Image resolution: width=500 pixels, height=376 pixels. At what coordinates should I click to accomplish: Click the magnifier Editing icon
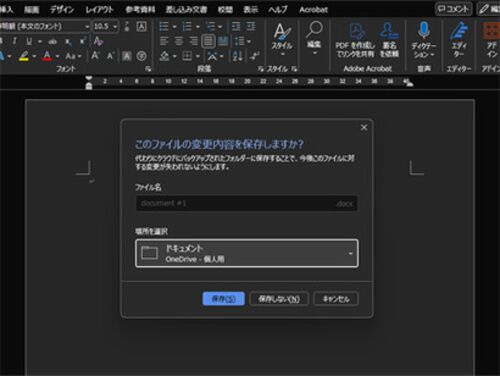pyautogui.click(x=314, y=37)
